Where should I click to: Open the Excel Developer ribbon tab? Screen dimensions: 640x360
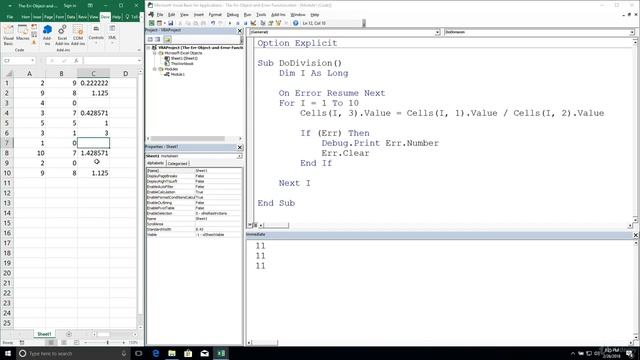click(105, 17)
